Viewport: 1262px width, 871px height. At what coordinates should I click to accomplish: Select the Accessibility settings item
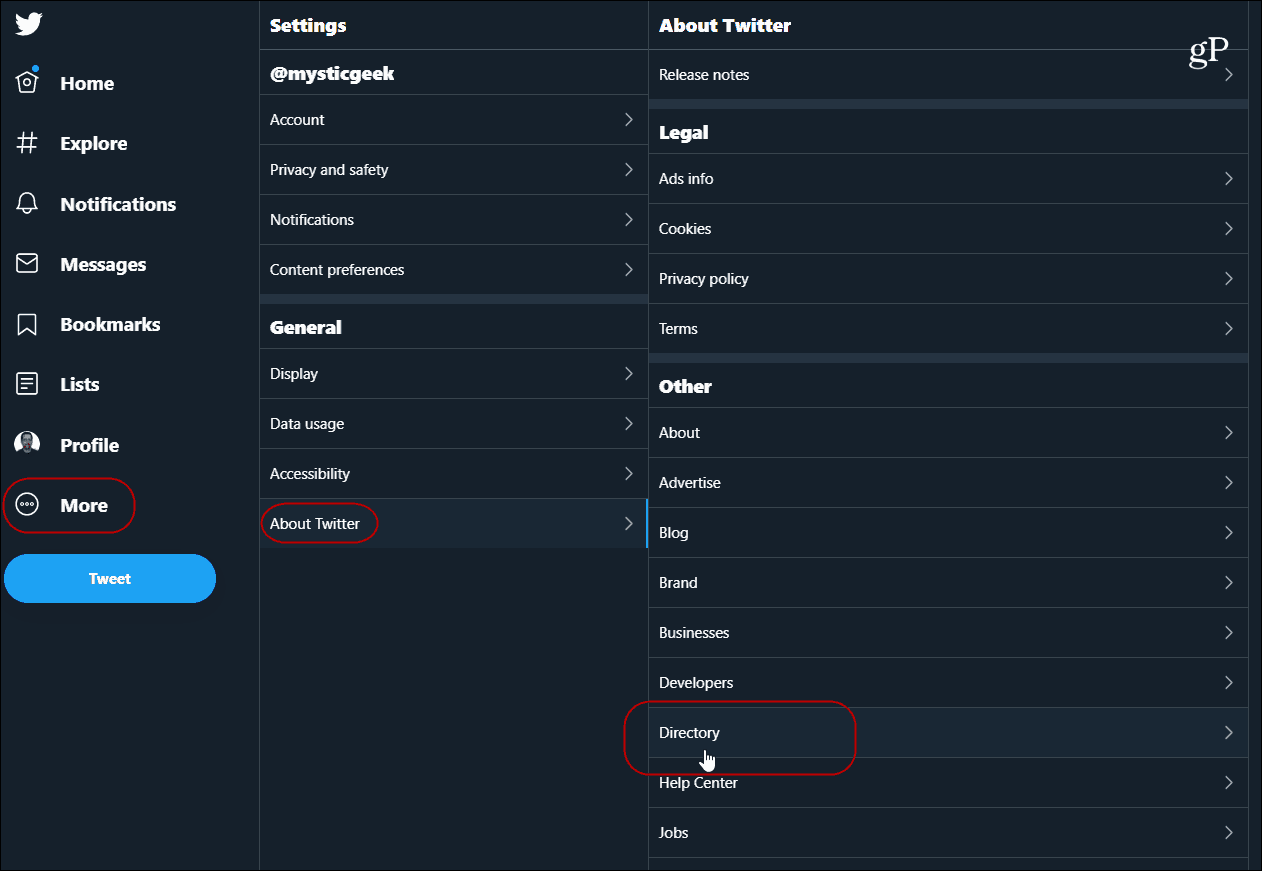(x=453, y=474)
